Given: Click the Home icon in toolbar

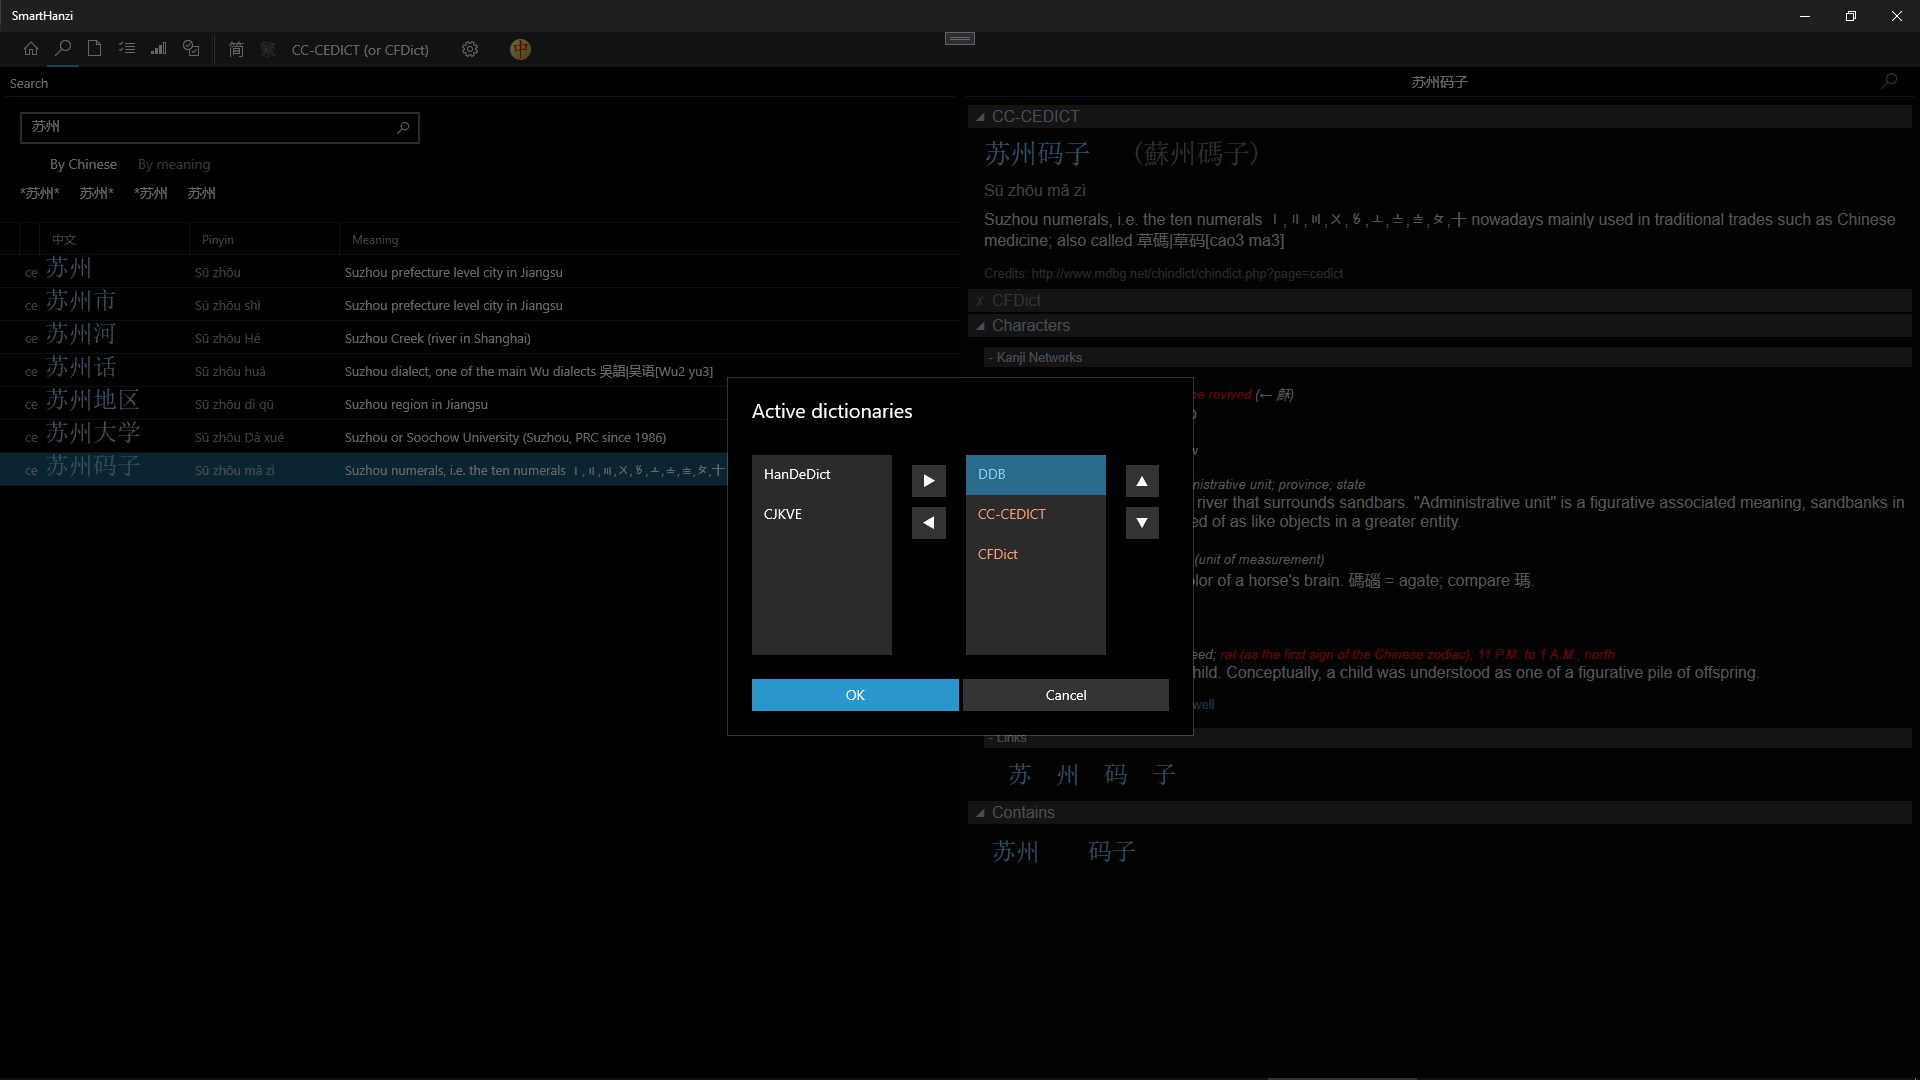Looking at the screenshot, I should tap(31, 49).
